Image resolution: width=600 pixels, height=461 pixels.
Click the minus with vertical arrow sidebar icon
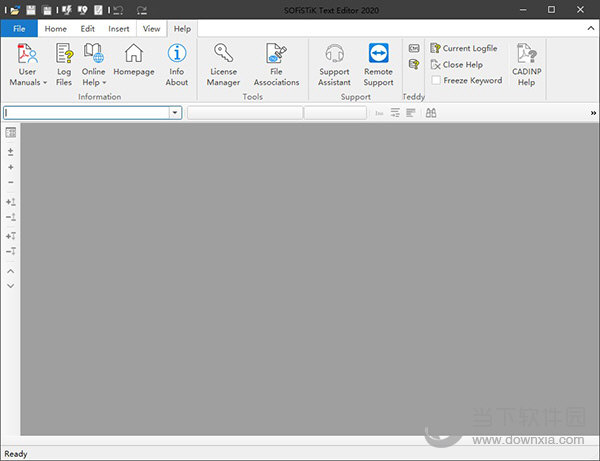point(11,217)
